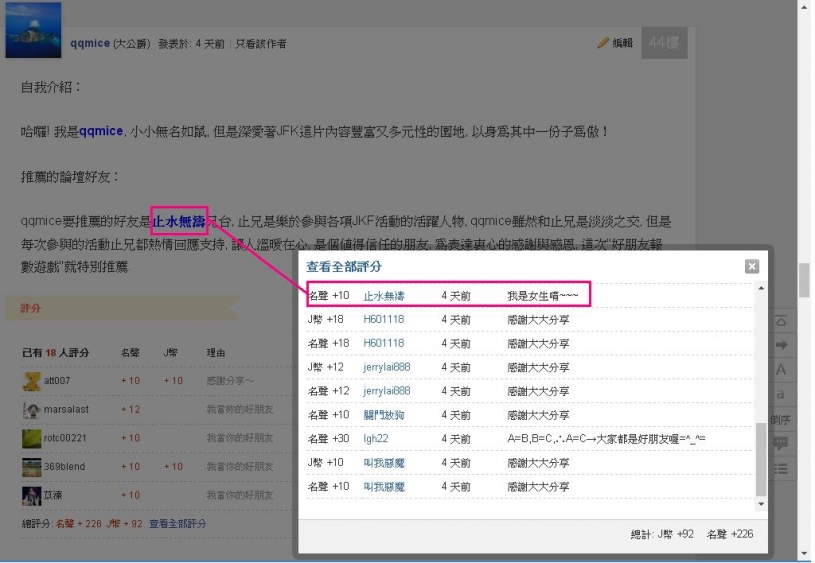Click 已有 18 人評分 header text
The height and width of the screenshot is (563, 815).
coord(56,353)
